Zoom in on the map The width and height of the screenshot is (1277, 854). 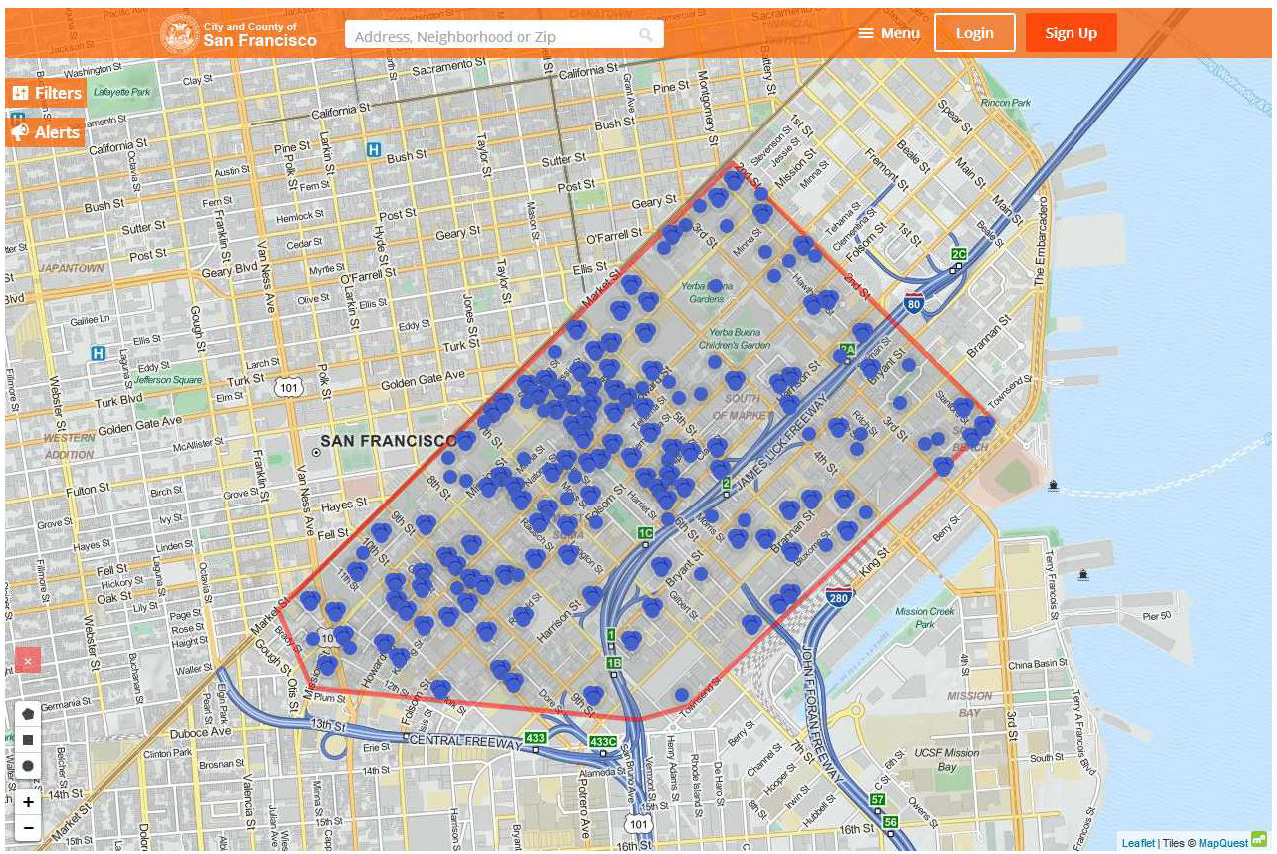(28, 802)
